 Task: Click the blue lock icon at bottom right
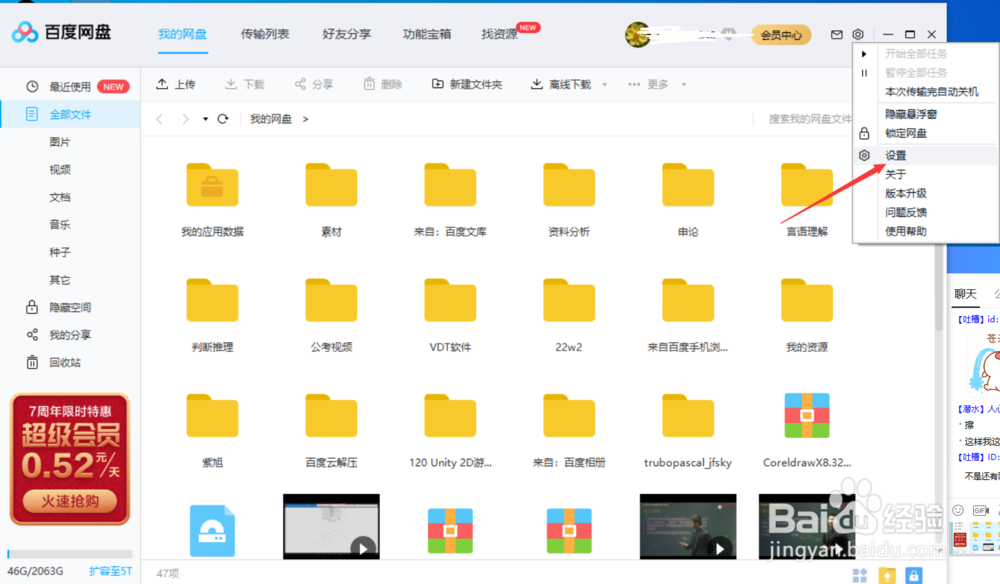914,575
